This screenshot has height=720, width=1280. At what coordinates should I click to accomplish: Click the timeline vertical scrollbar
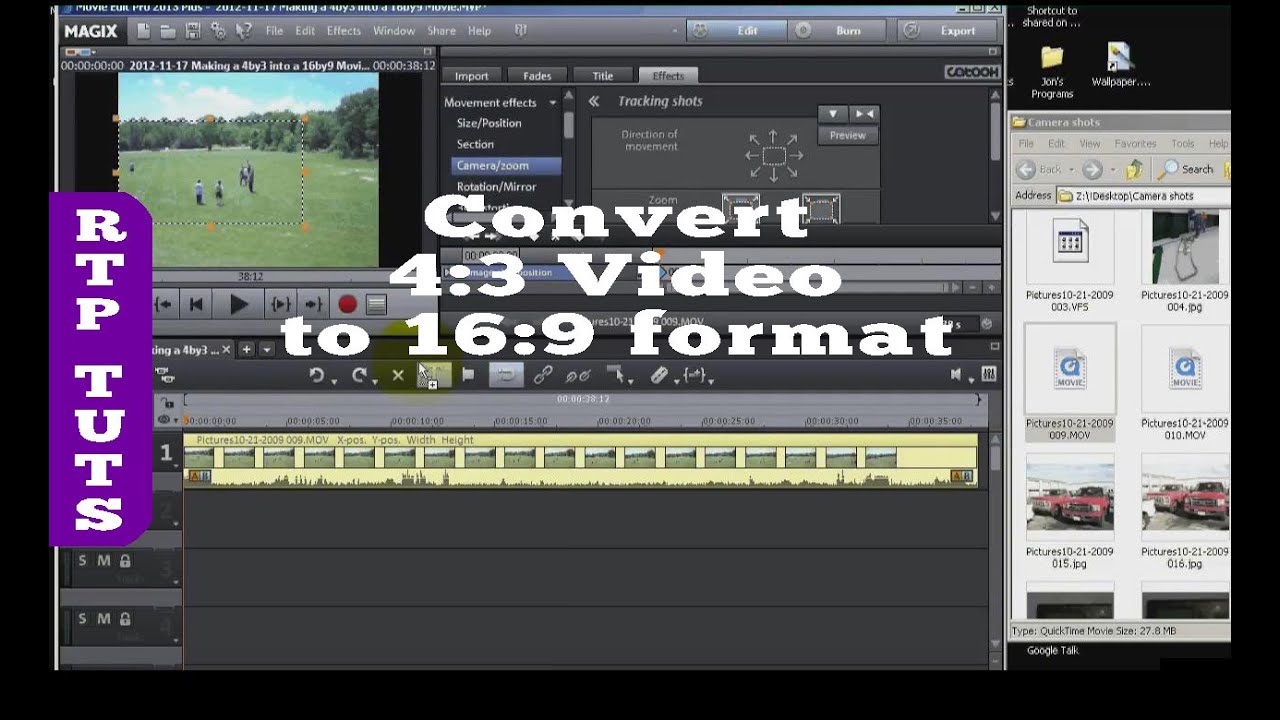995,460
